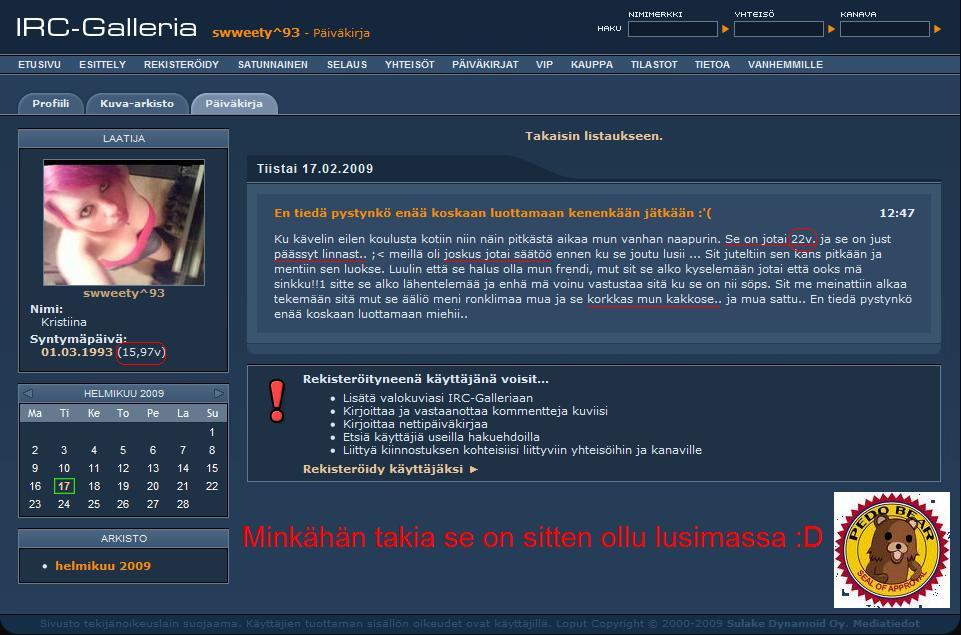Image resolution: width=961 pixels, height=635 pixels.
Task: Switch to the Päiväkirja tab
Action: tap(234, 104)
